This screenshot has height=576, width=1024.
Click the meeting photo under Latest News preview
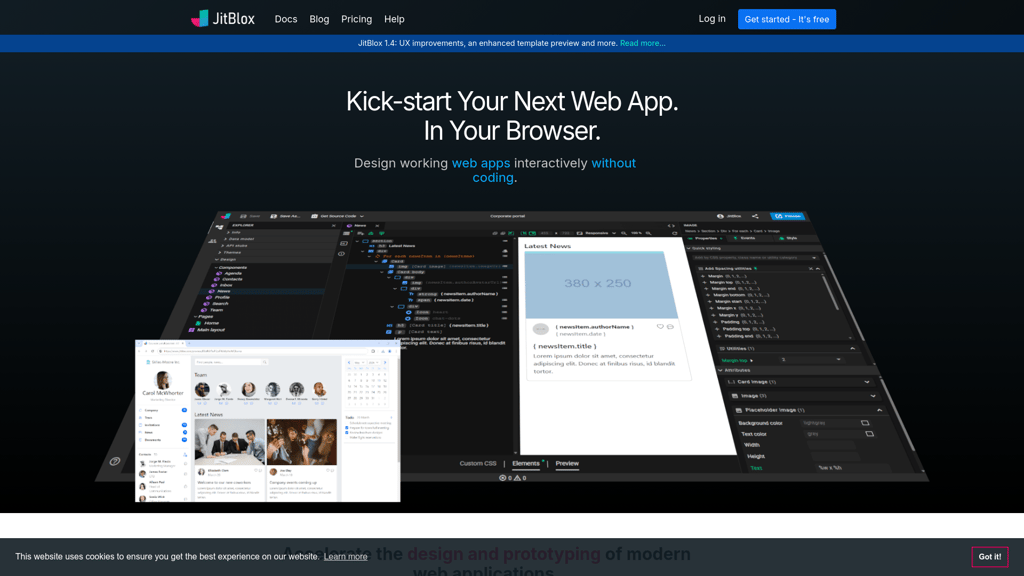pos(229,442)
